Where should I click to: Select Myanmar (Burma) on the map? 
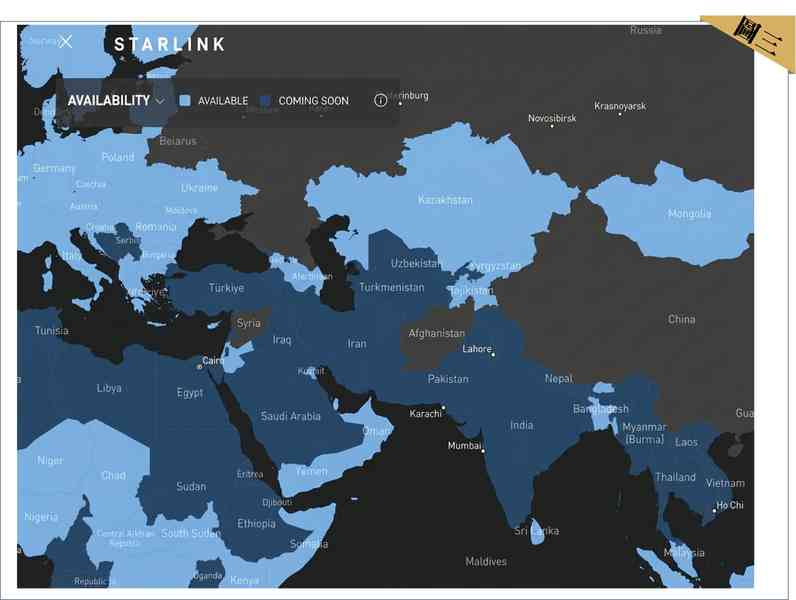(x=644, y=433)
